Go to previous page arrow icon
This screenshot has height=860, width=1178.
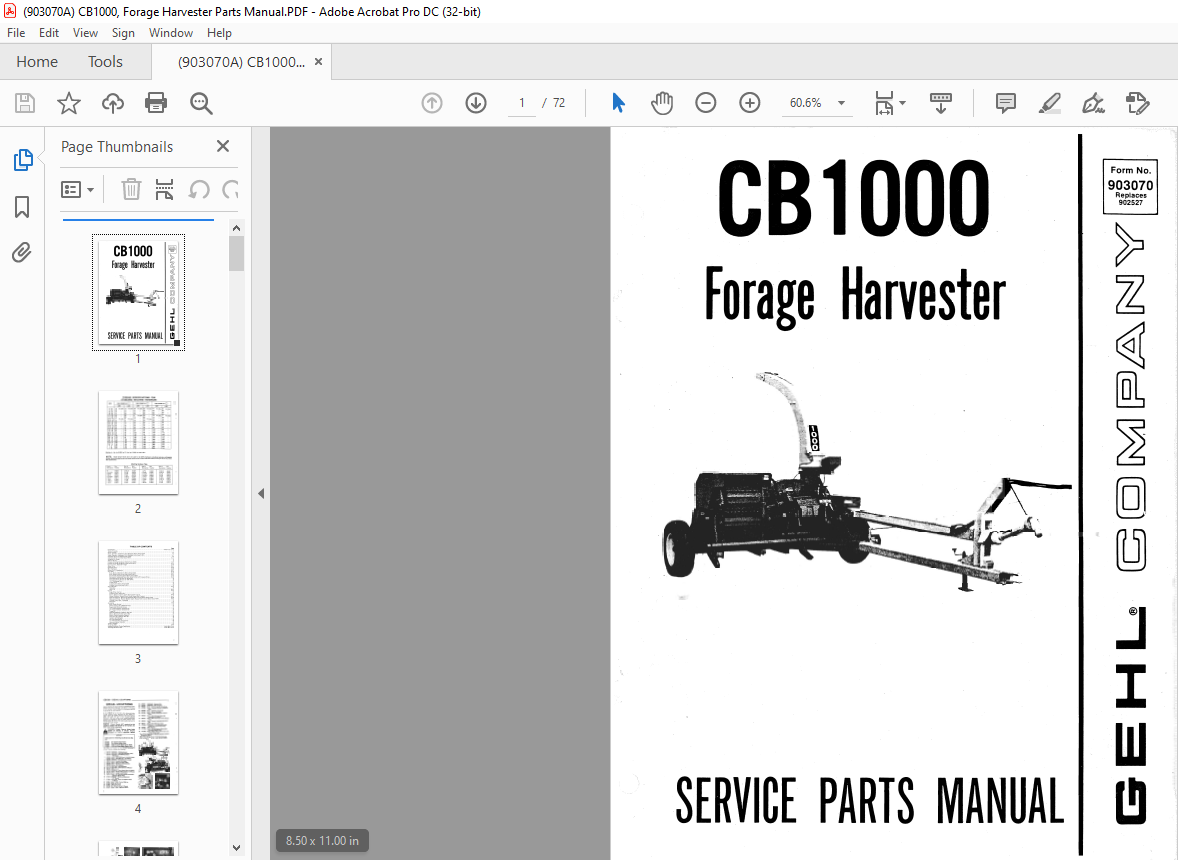click(x=432, y=103)
